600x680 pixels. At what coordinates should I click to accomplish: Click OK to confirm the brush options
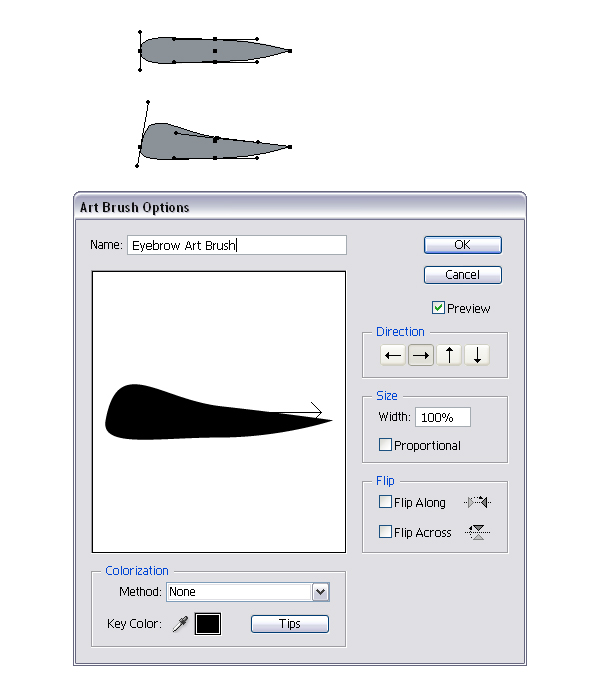462,245
